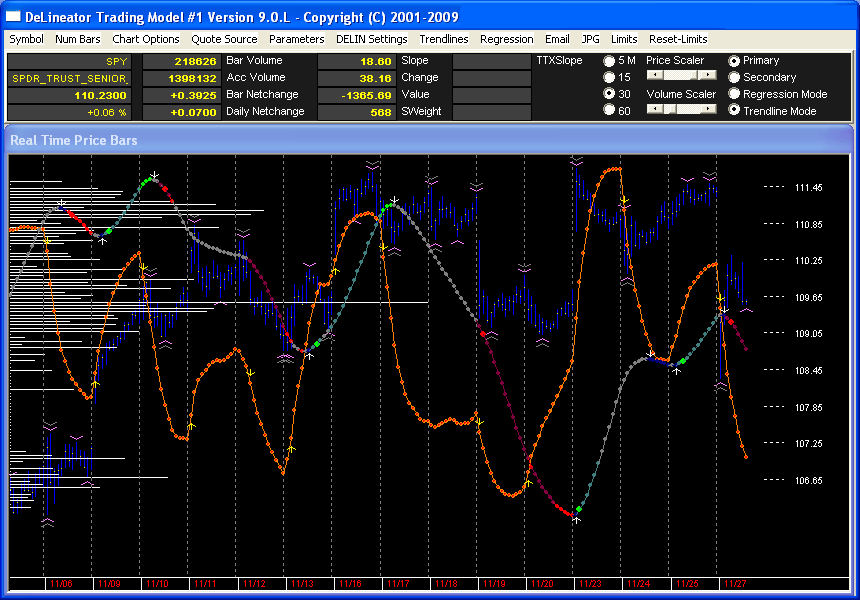Image resolution: width=860 pixels, height=600 pixels.
Task: Select the 15 minute timeframe radio button
Action: point(609,77)
